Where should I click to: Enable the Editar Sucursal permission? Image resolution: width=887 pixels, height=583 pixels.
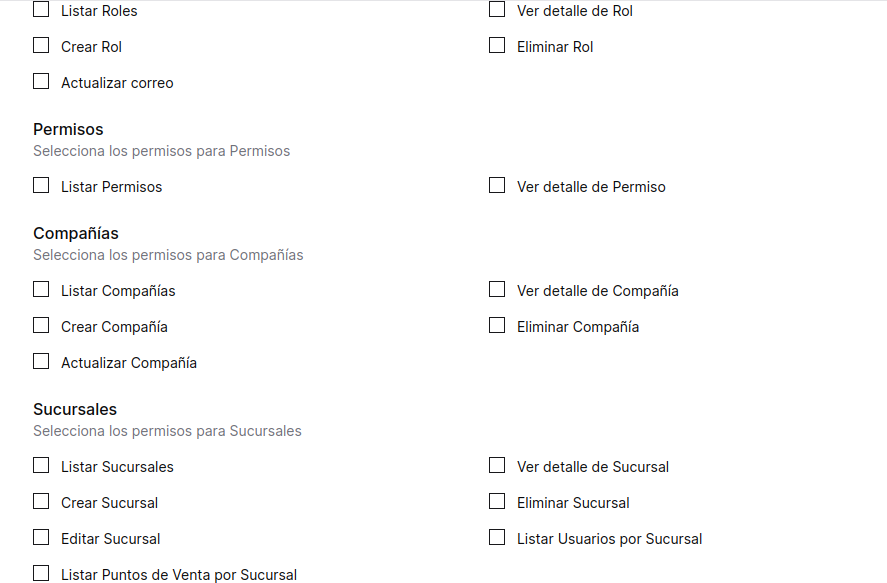[41, 537]
